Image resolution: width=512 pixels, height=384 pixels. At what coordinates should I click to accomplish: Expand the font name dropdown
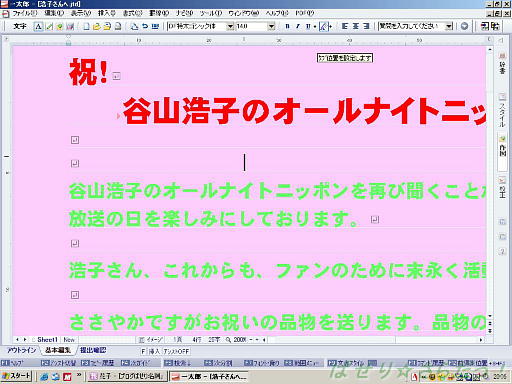pos(230,26)
